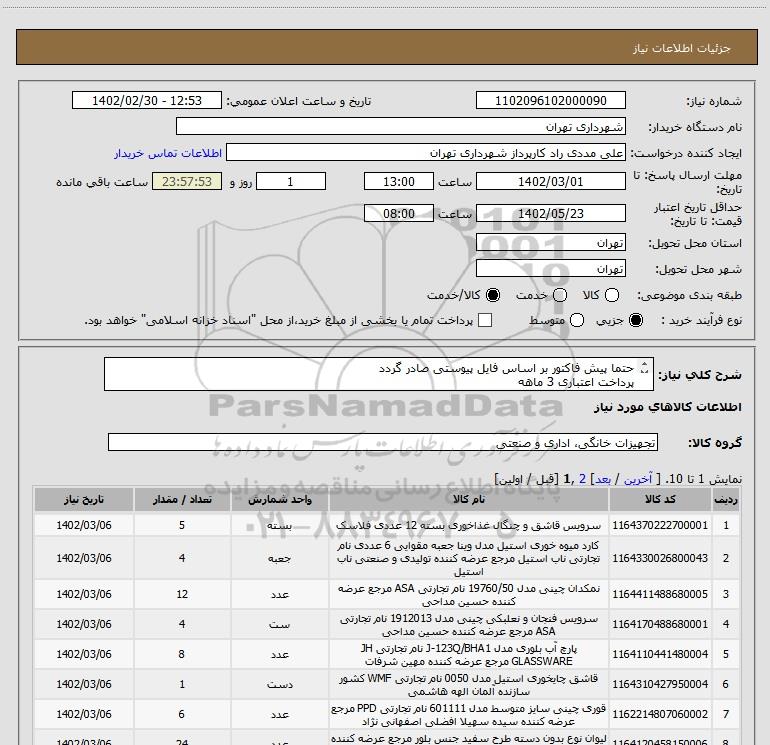Click the آخرین pagination link
The height and width of the screenshot is (745, 770).
click(638, 479)
